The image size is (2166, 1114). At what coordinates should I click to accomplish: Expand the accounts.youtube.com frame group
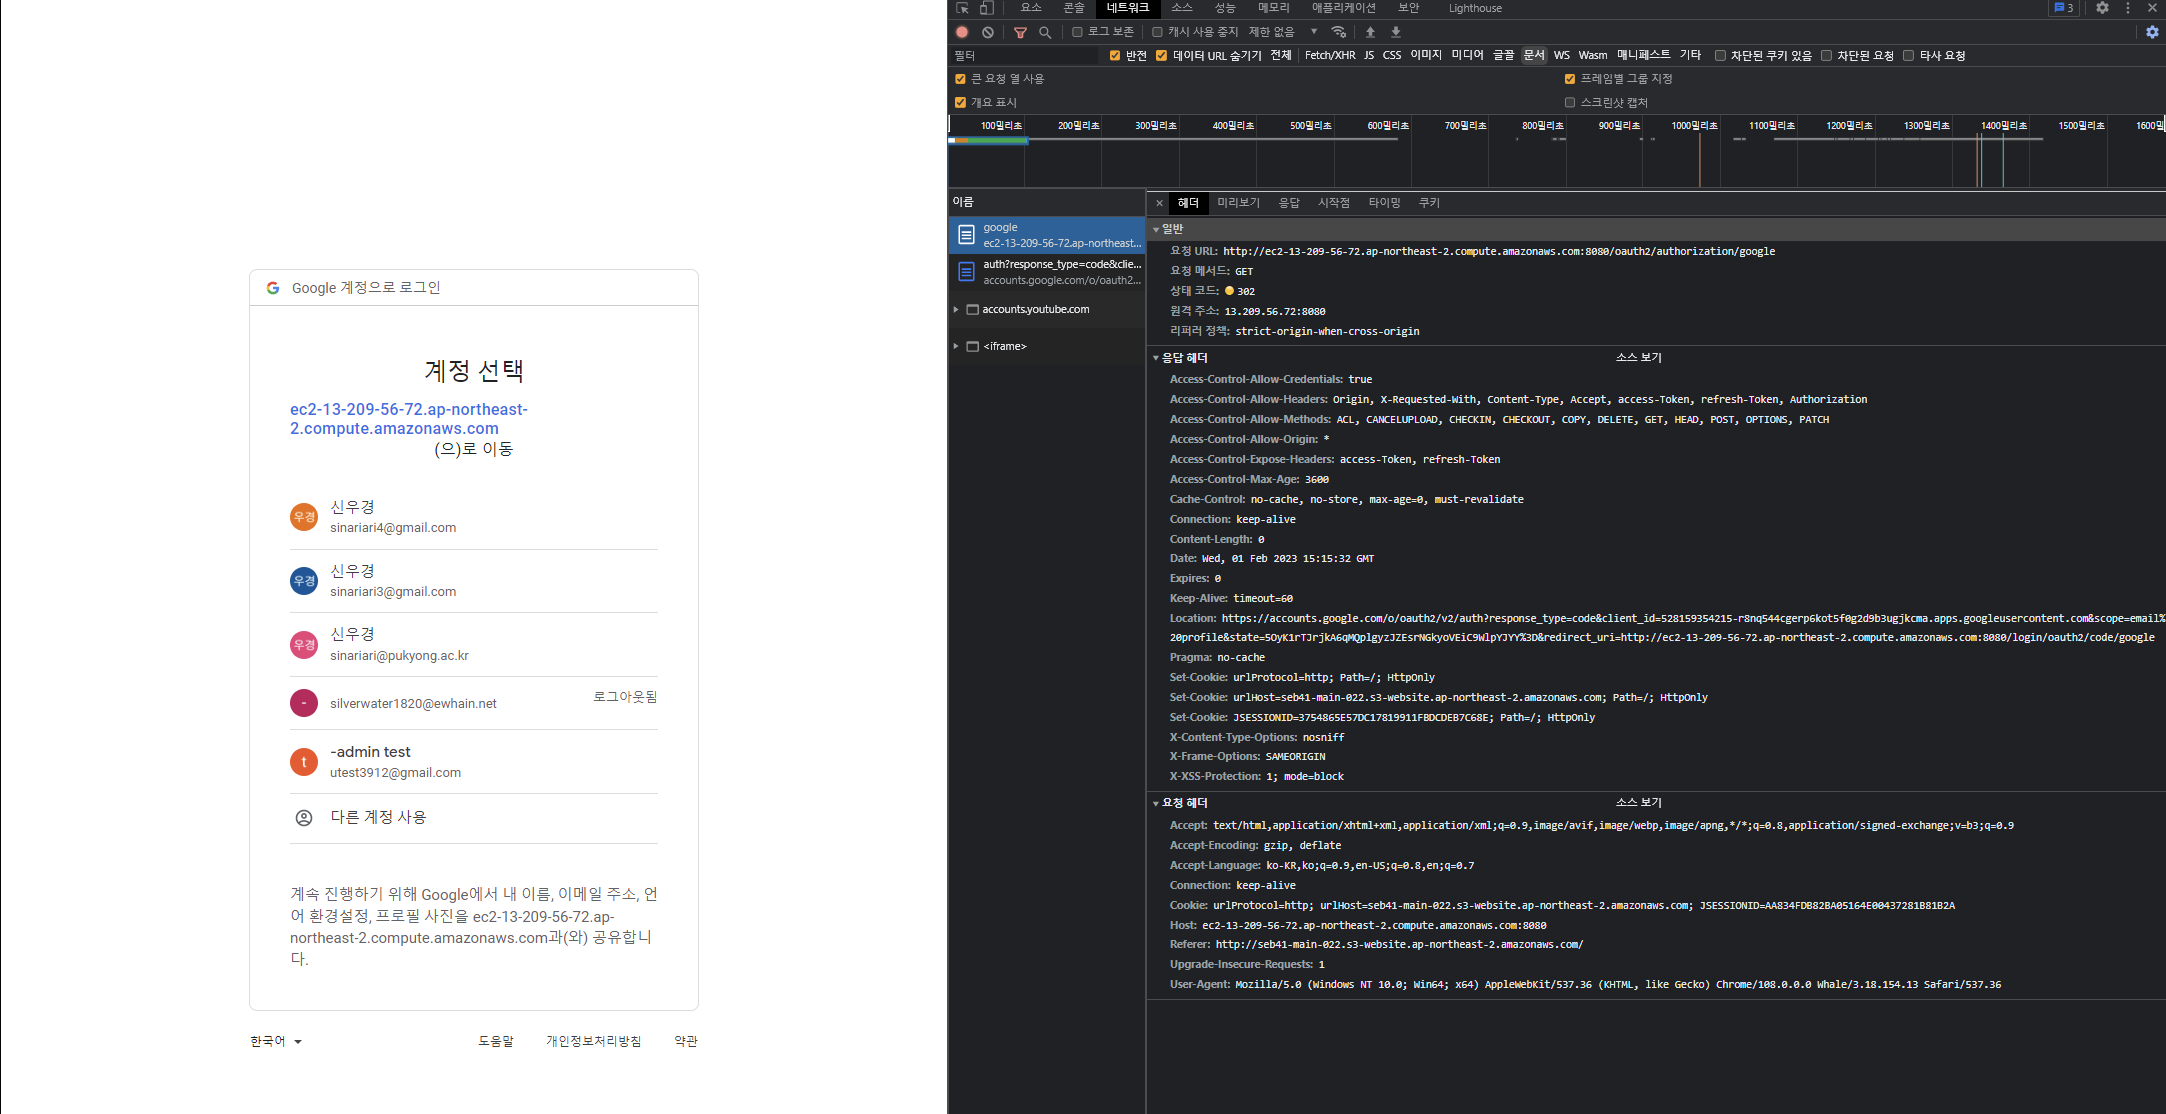coord(956,309)
